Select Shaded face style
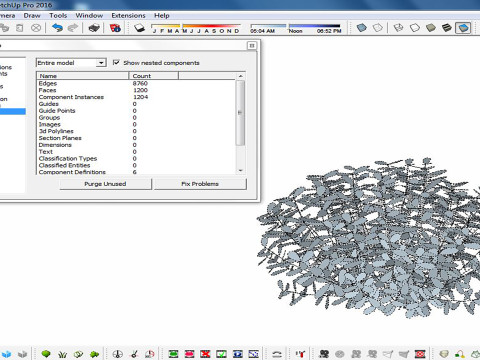The image size is (480, 360). pyautogui.click(x=431, y=28)
